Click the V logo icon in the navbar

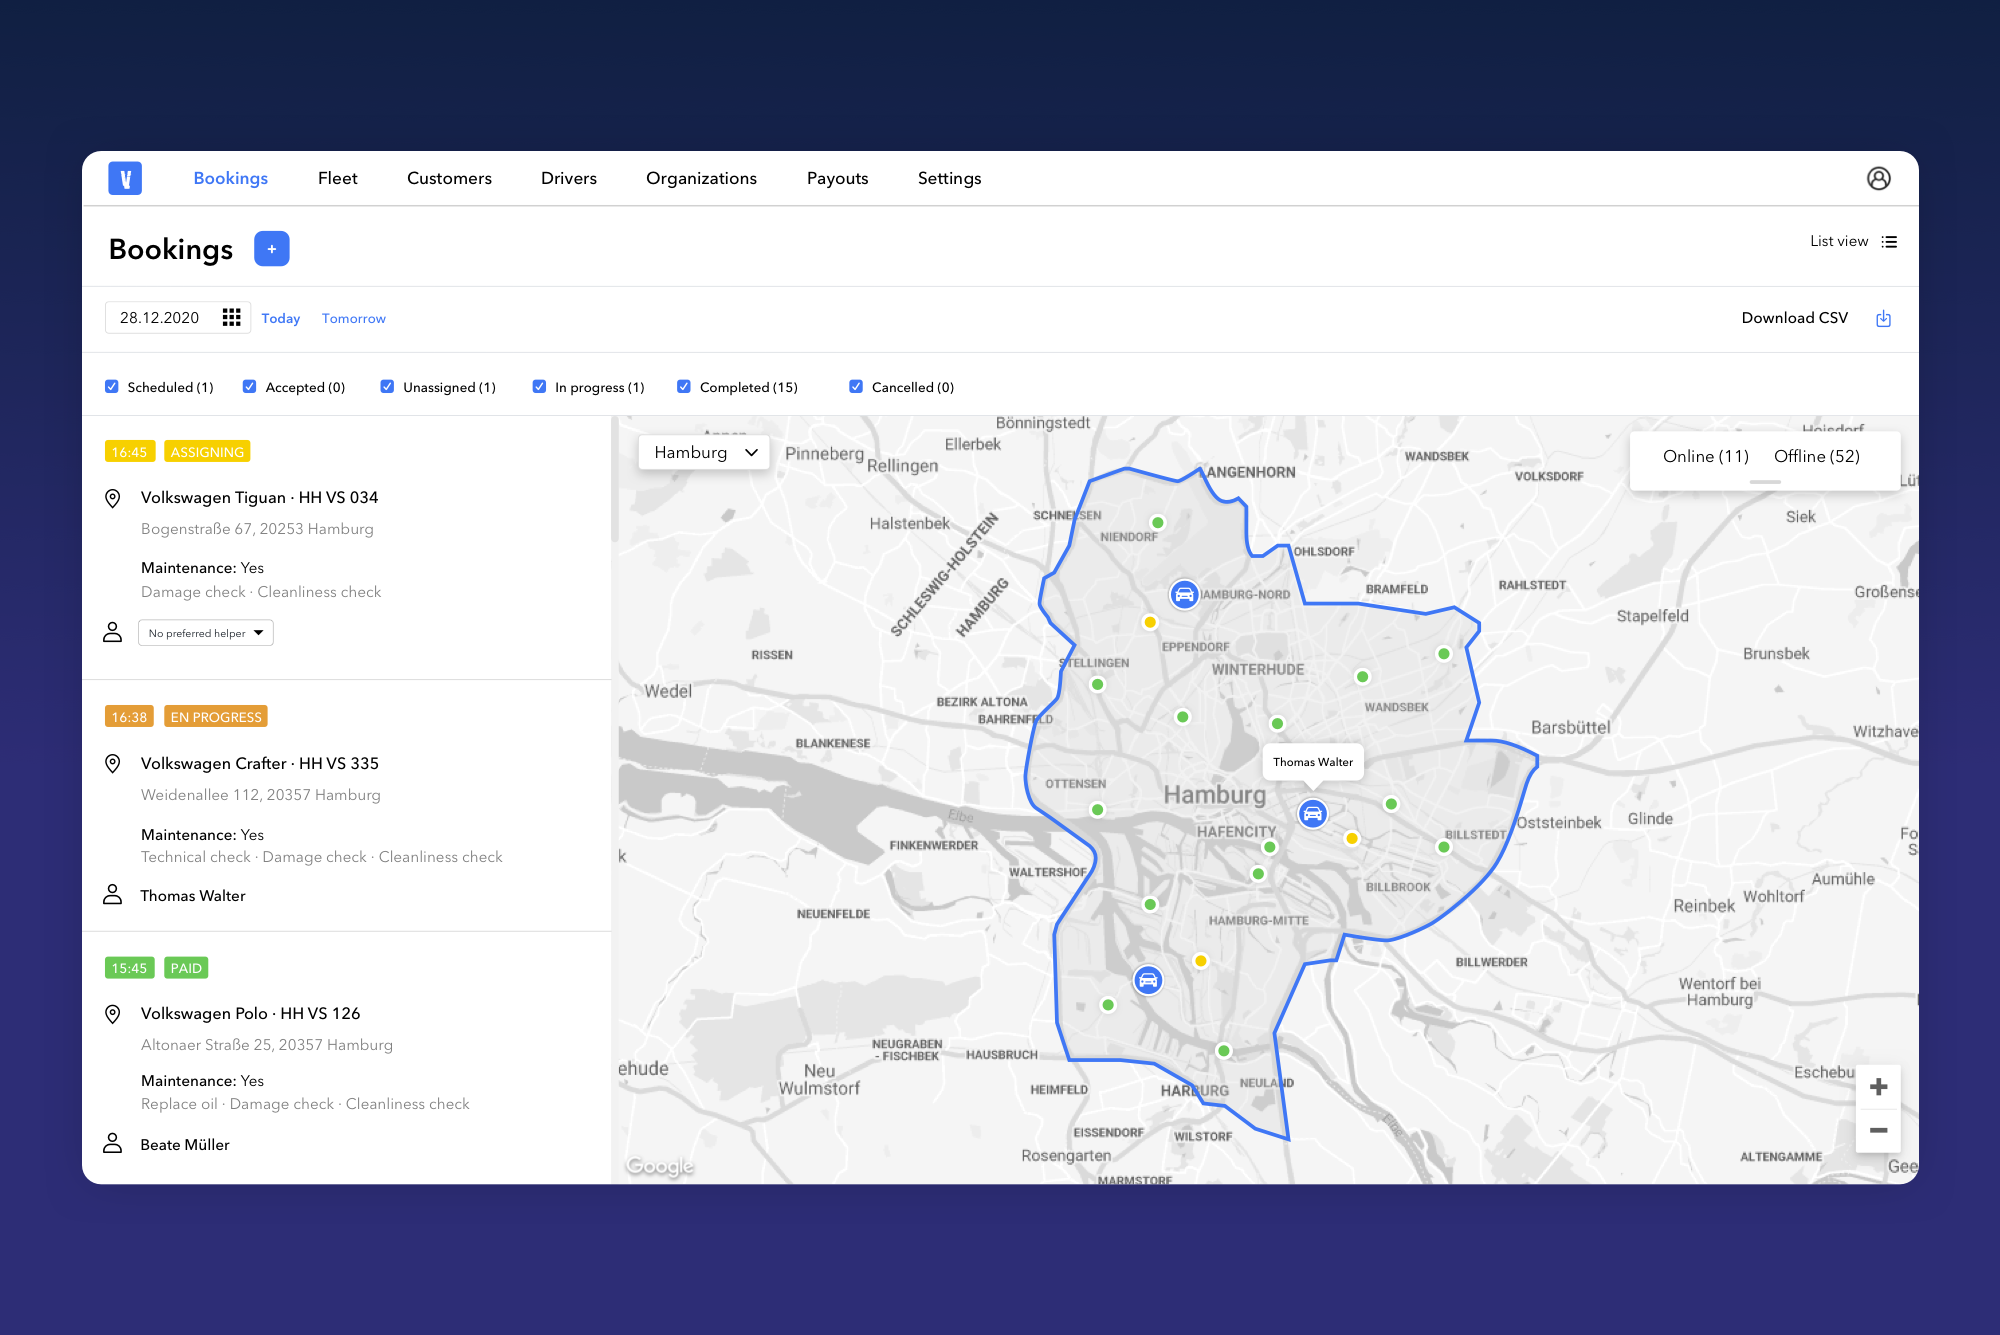click(x=124, y=177)
